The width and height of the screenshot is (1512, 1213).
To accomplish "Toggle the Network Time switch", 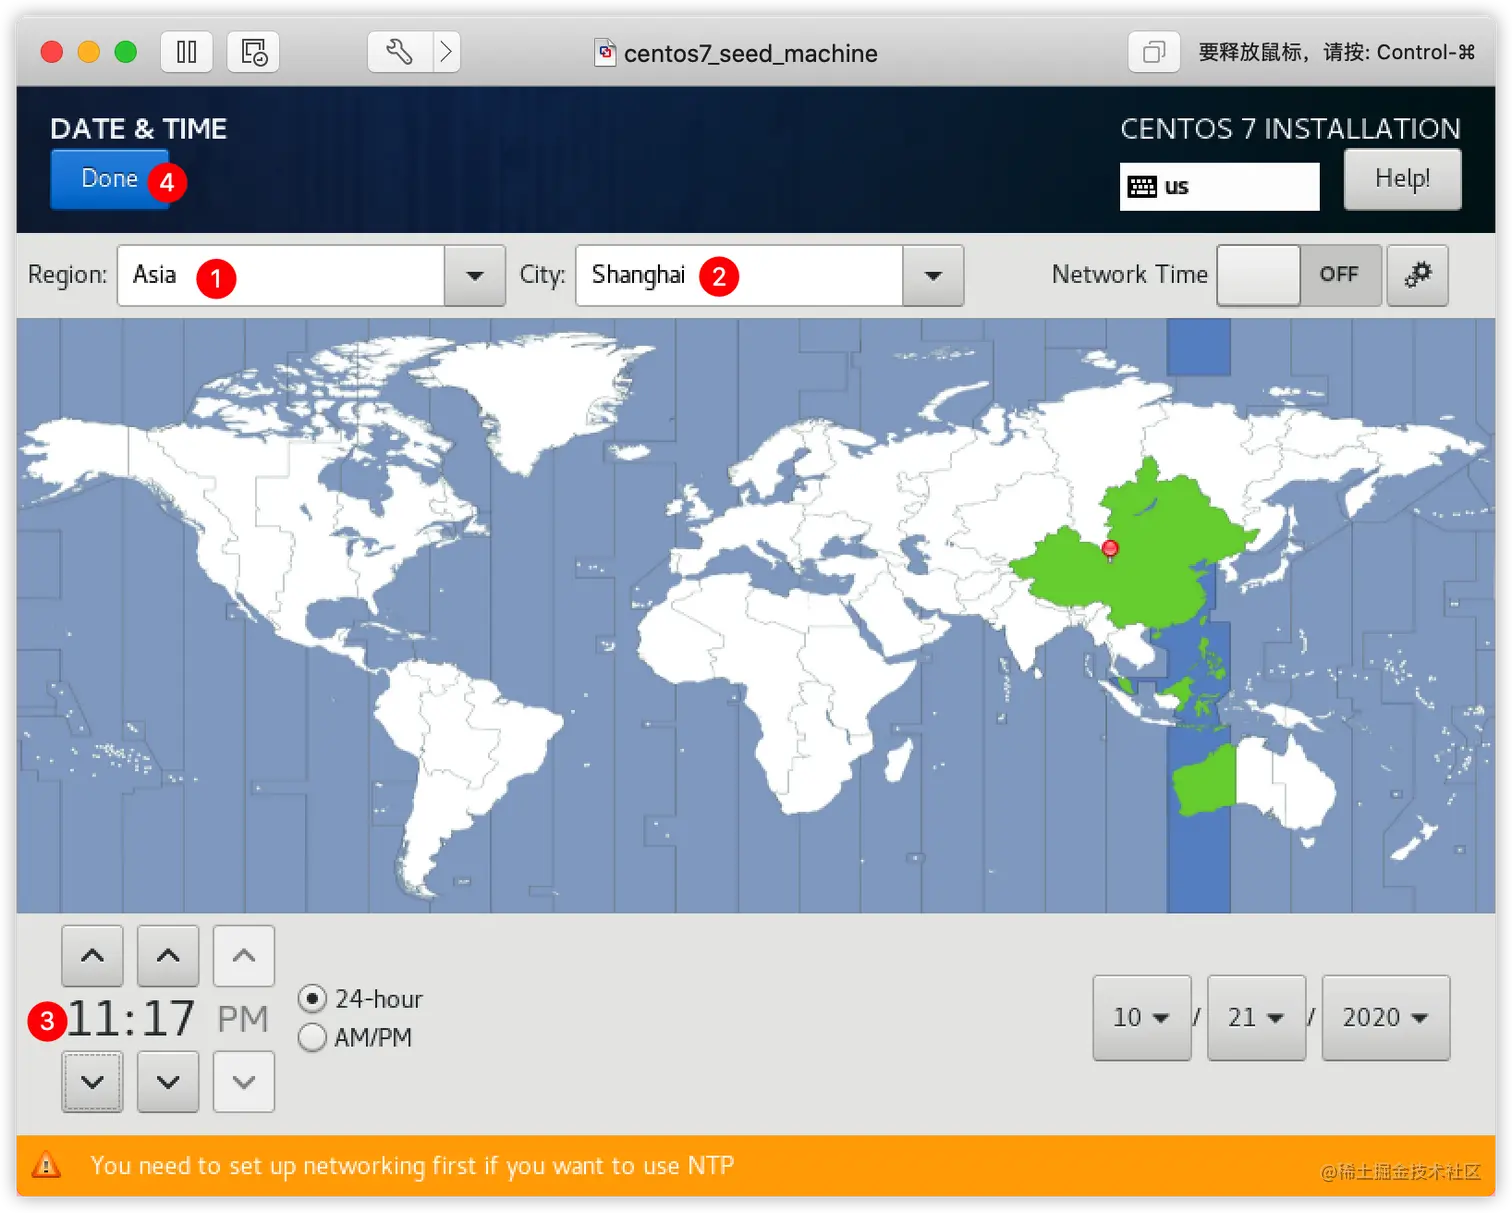I will (1299, 275).
